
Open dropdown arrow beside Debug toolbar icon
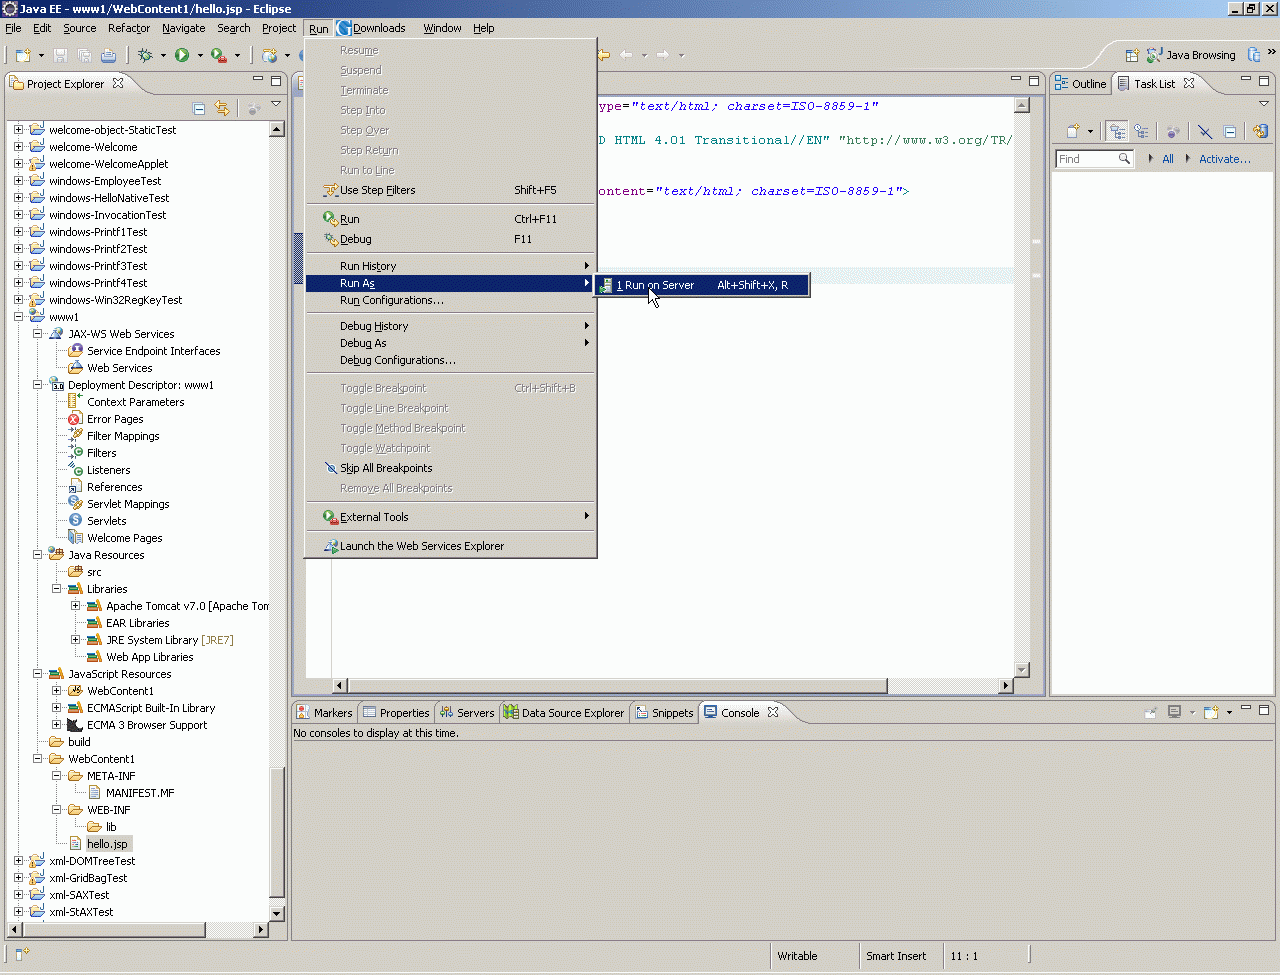(163, 56)
